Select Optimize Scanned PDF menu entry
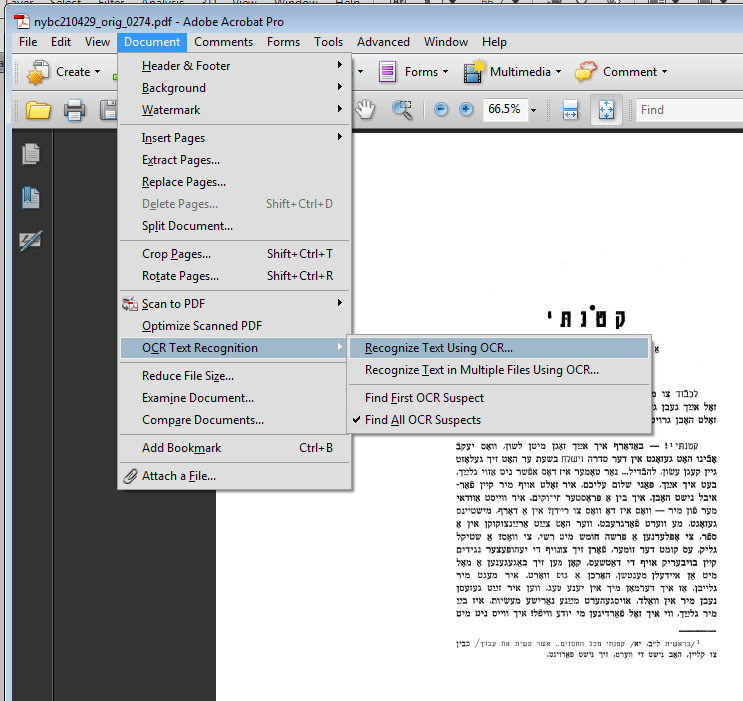This screenshot has width=743, height=701. click(203, 326)
